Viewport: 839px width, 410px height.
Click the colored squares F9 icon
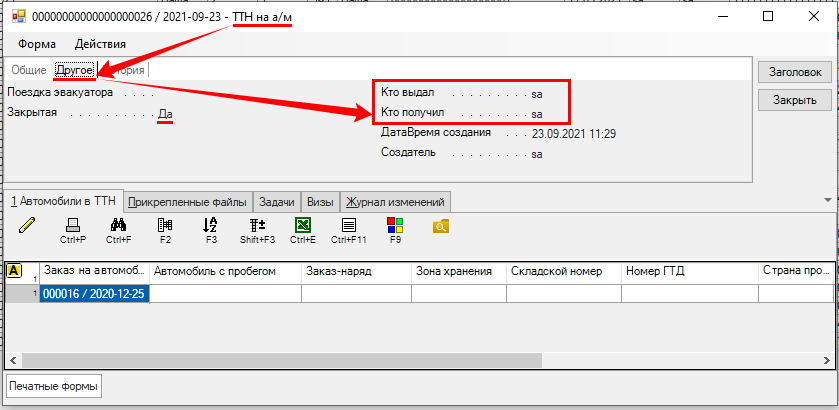(x=395, y=226)
